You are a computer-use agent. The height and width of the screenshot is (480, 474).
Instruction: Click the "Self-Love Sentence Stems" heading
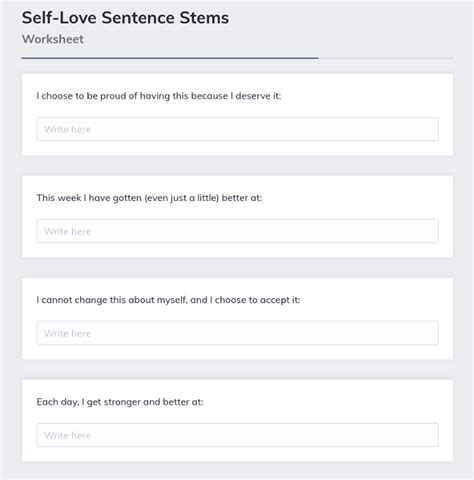[125, 18]
